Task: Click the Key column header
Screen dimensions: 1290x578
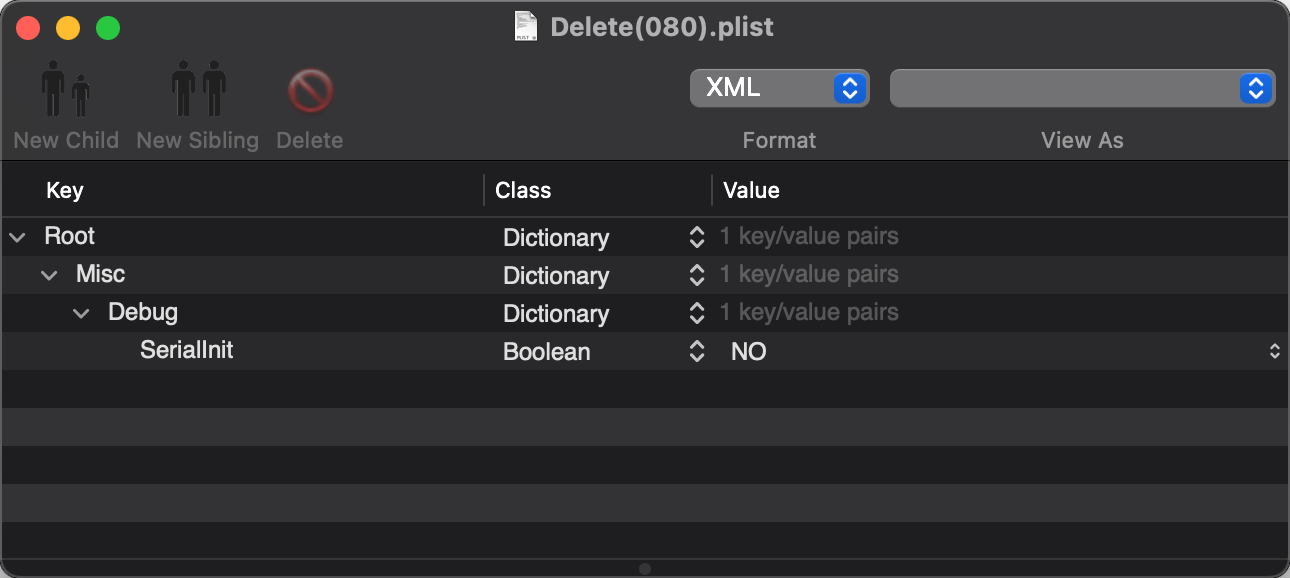Action: point(65,190)
